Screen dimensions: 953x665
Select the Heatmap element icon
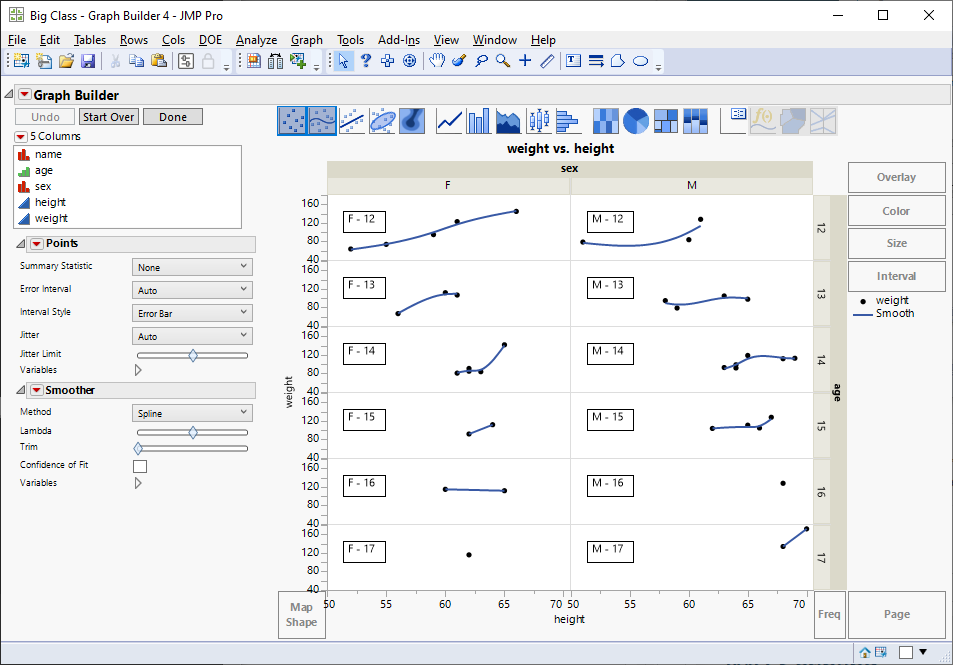[605, 120]
